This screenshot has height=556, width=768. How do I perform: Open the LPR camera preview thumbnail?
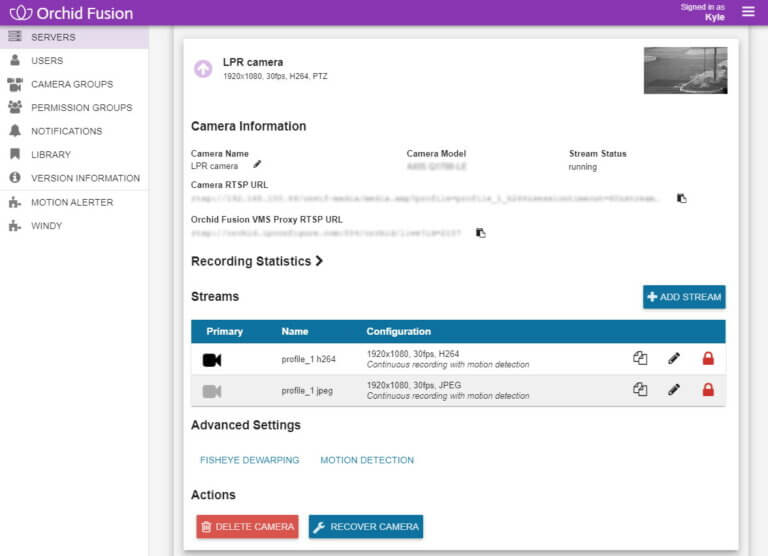685,70
